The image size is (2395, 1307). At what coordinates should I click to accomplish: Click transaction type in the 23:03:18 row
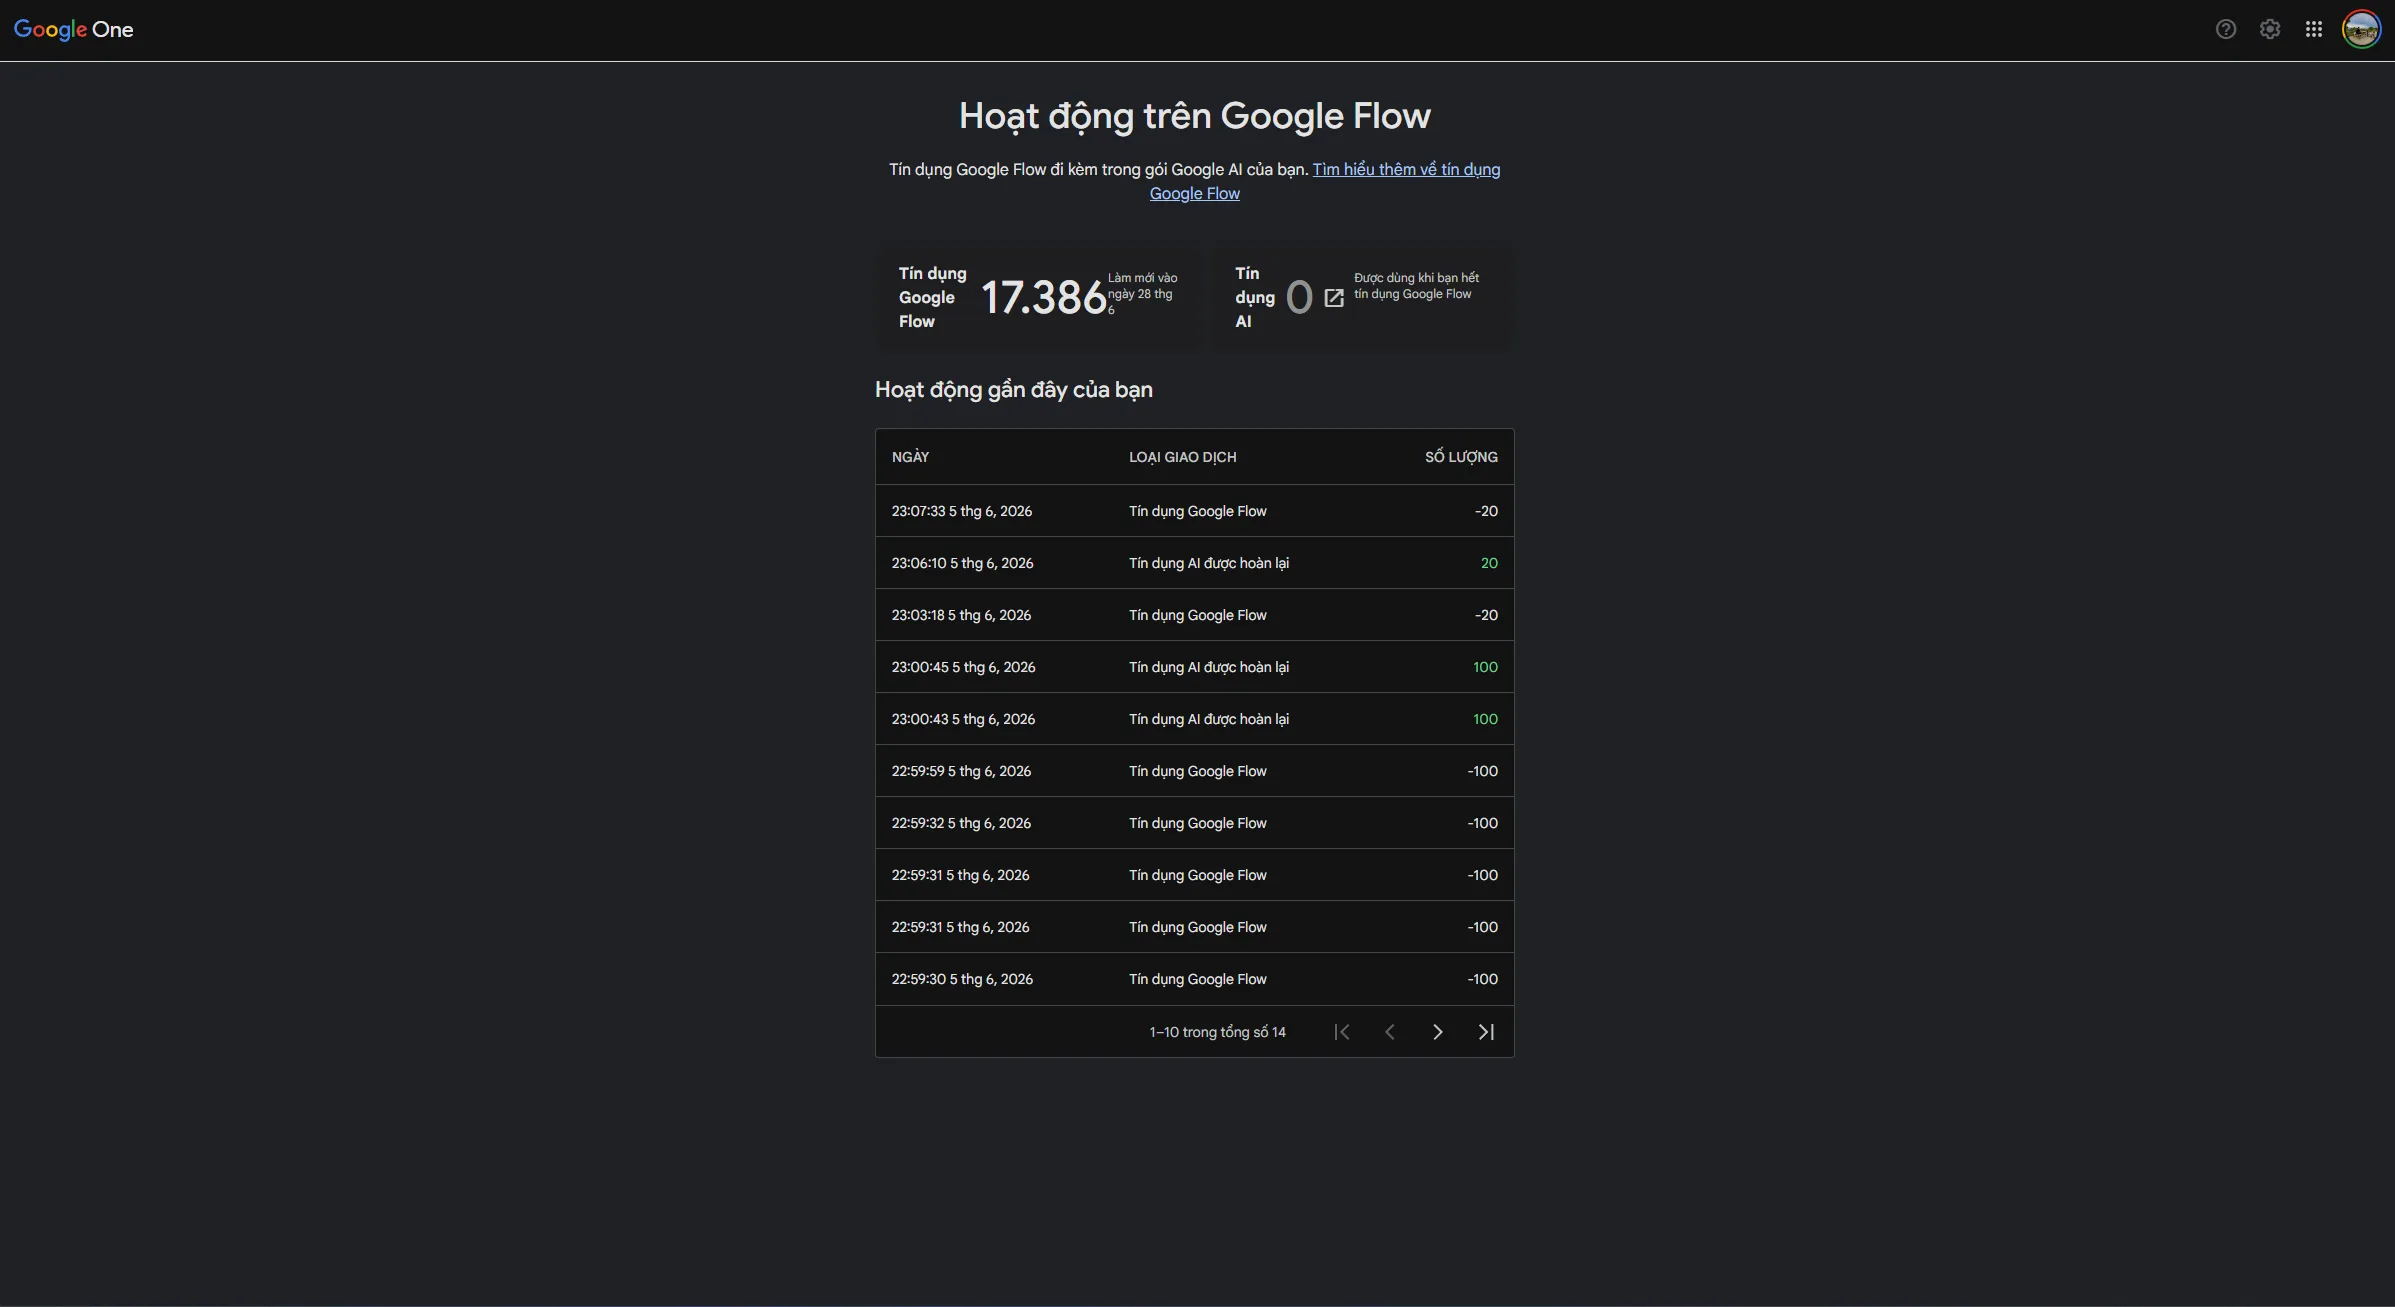click(1198, 615)
